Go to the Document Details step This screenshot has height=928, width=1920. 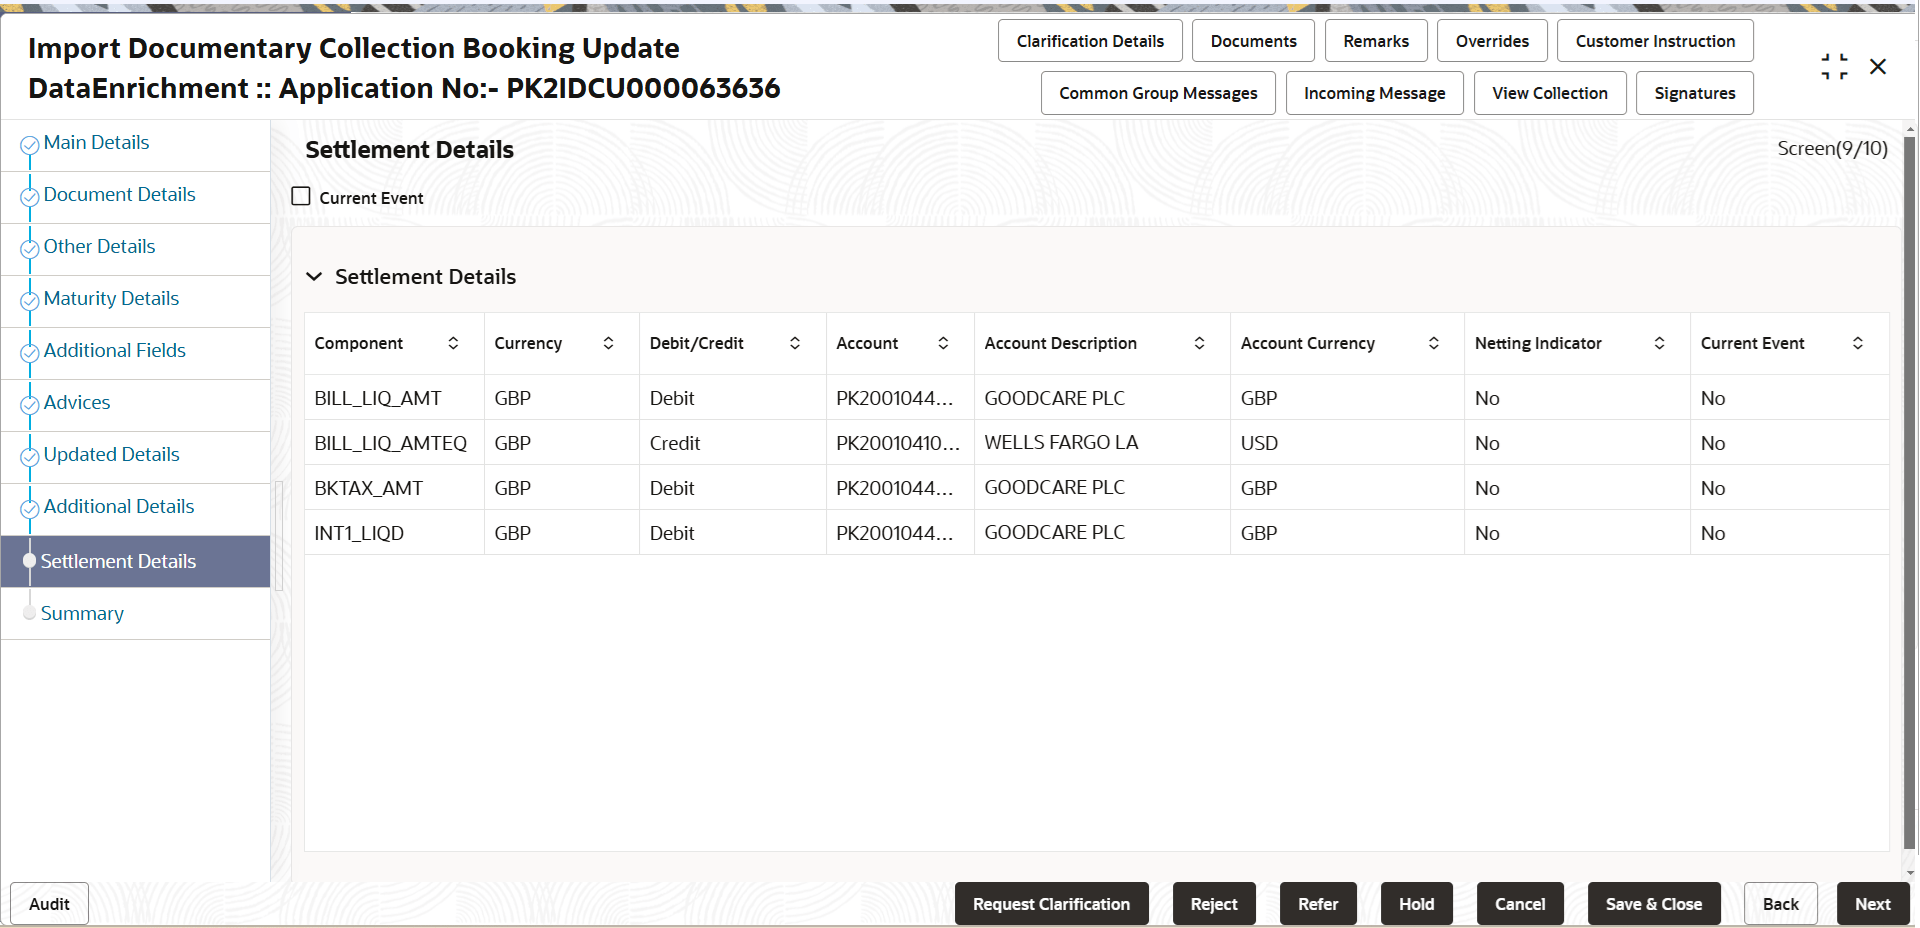[119, 194]
